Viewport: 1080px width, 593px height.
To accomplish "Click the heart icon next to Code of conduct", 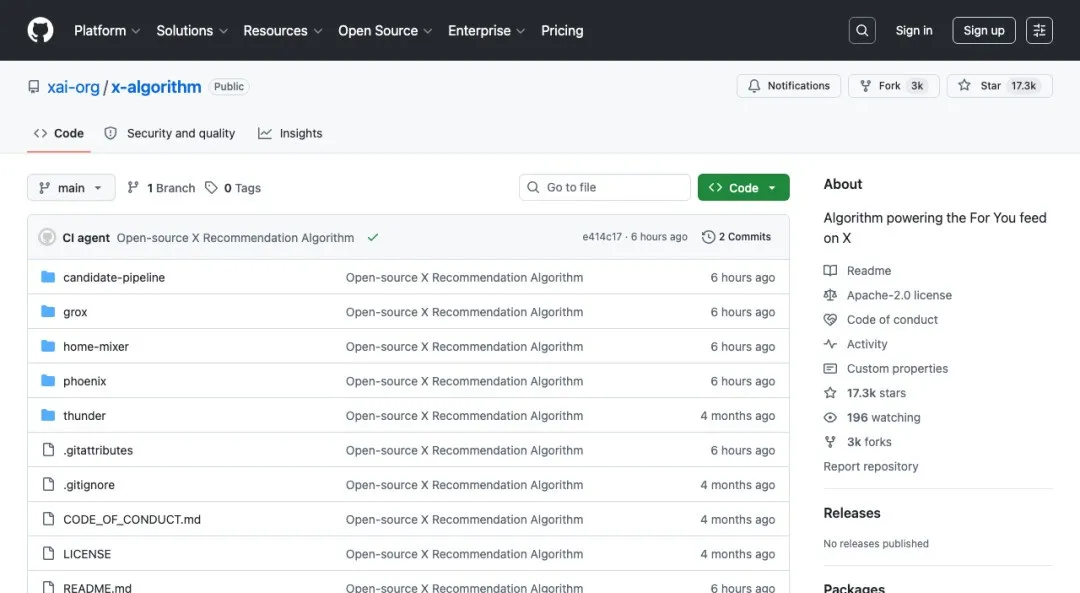I will click(x=830, y=320).
